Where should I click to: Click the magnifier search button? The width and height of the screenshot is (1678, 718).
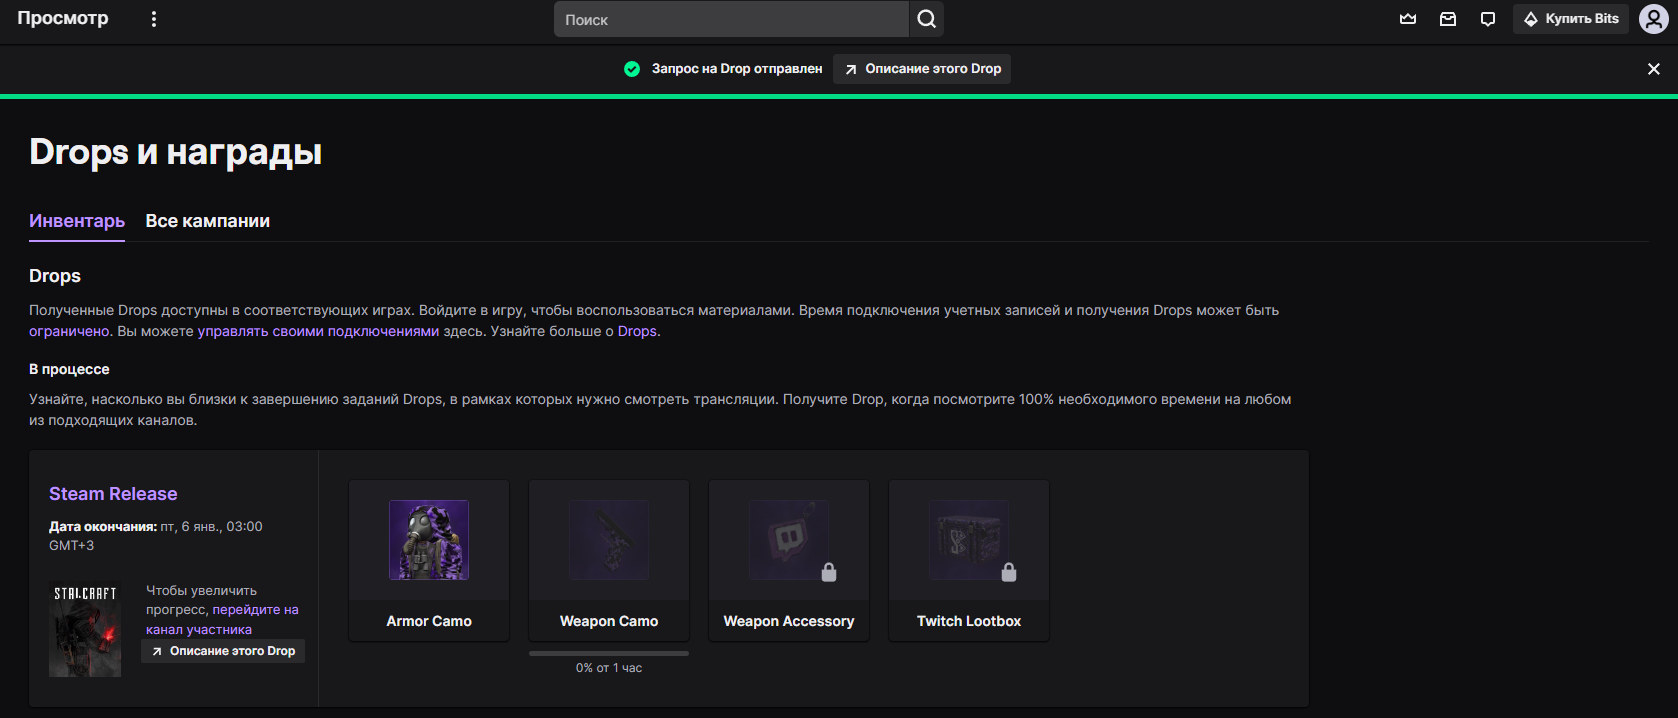tap(926, 19)
